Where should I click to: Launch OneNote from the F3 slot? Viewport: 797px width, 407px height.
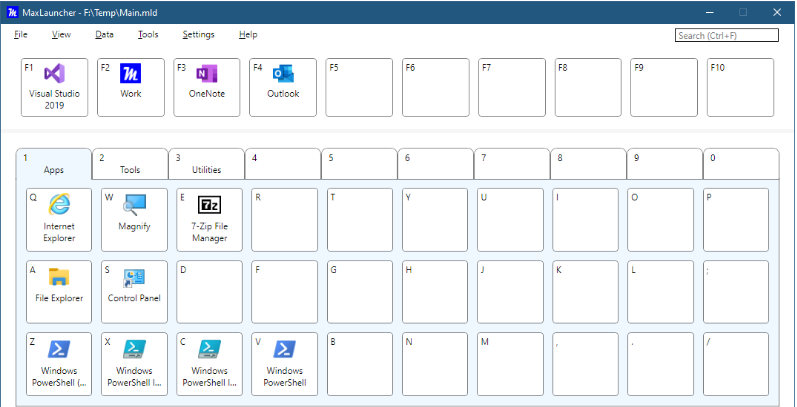pos(207,87)
